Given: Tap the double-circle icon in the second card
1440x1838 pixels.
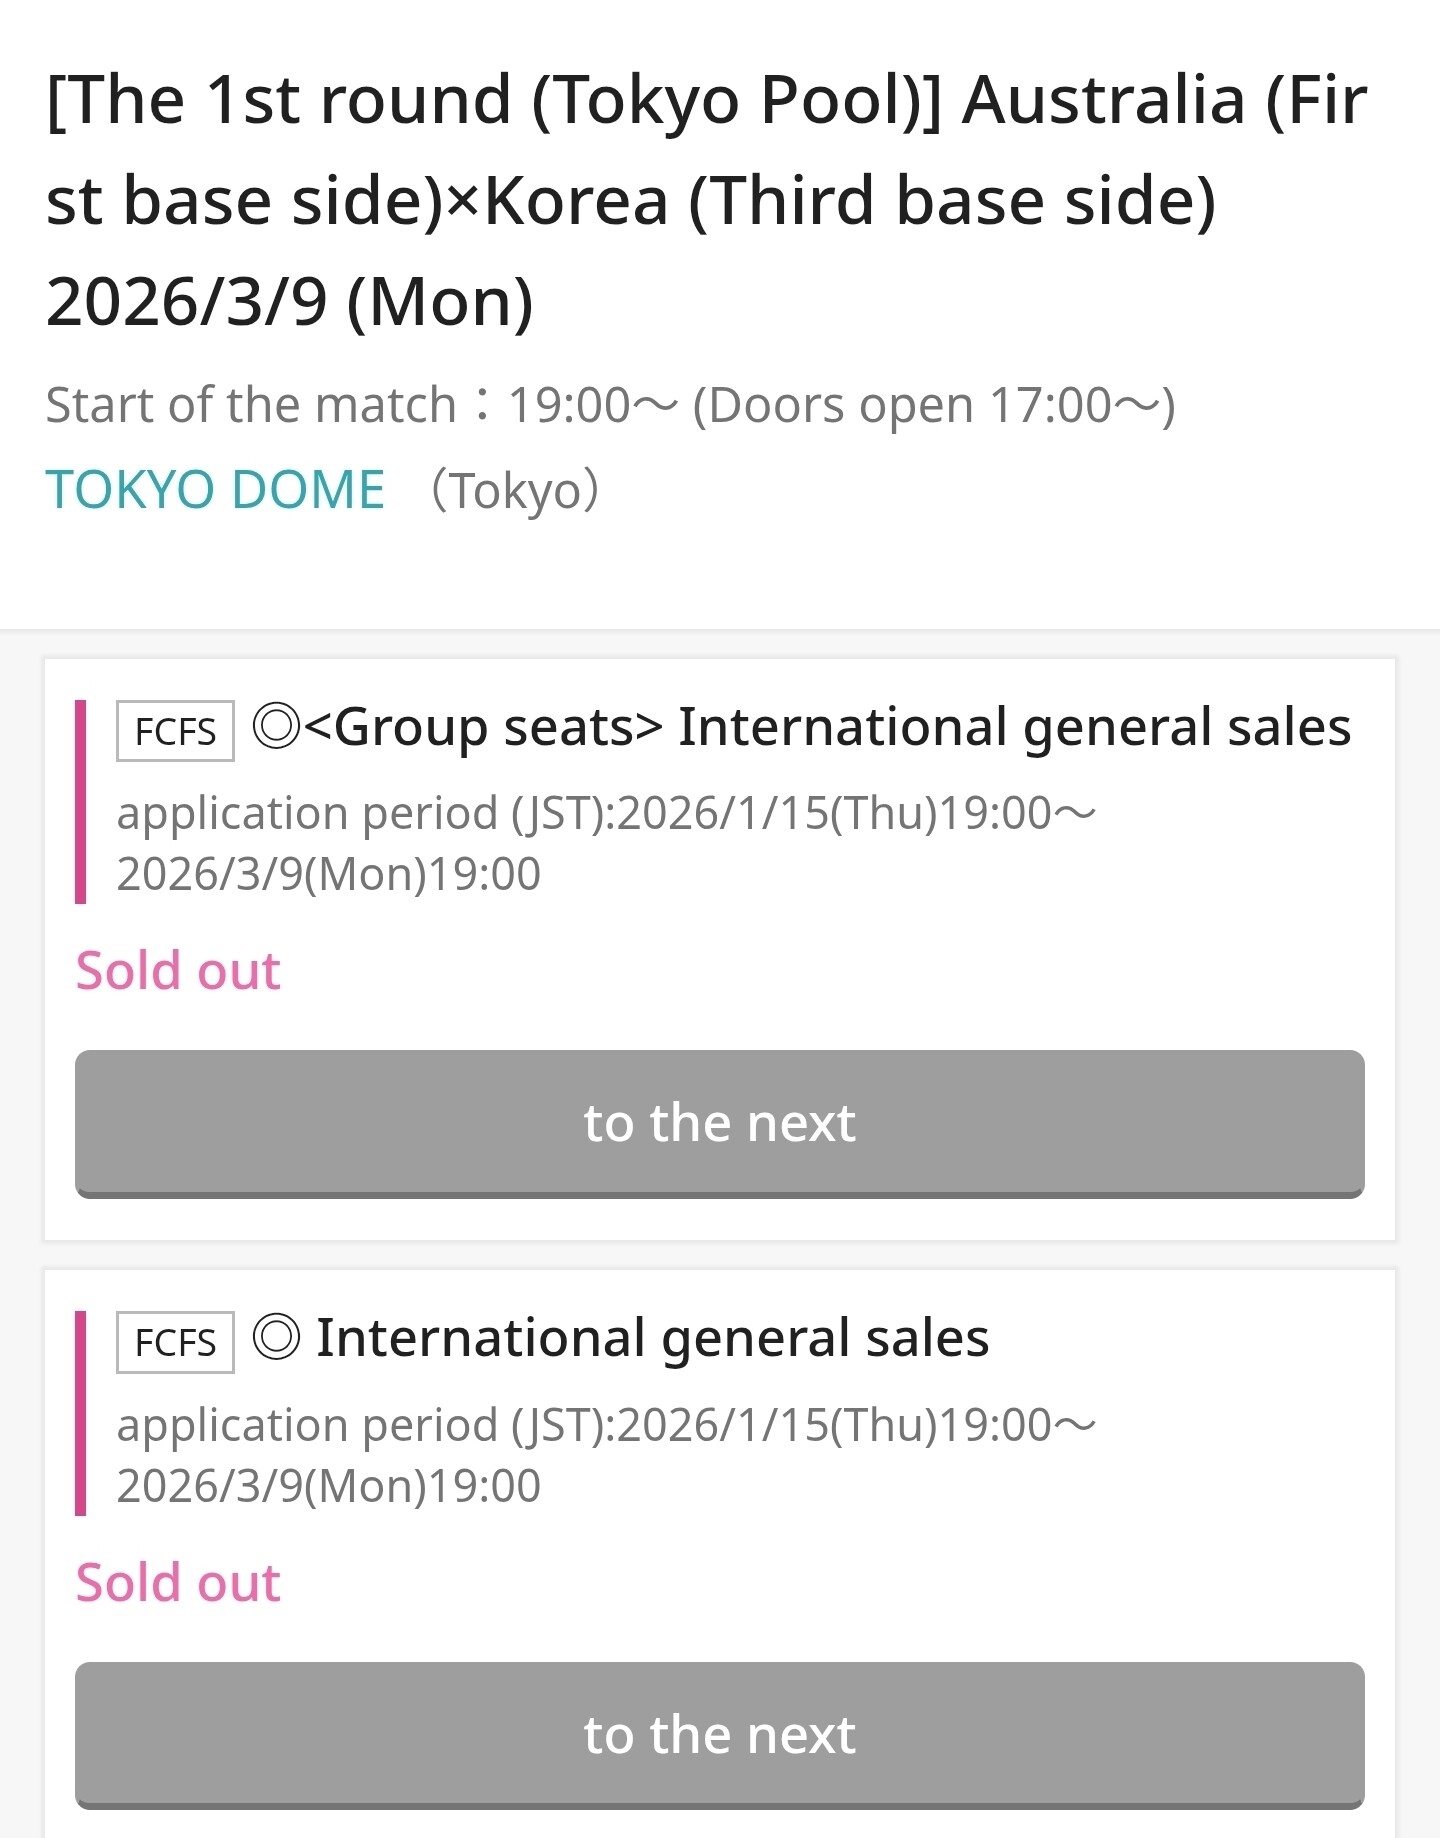Looking at the screenshot, I should pyautogui.click(x=276, y=1337).
